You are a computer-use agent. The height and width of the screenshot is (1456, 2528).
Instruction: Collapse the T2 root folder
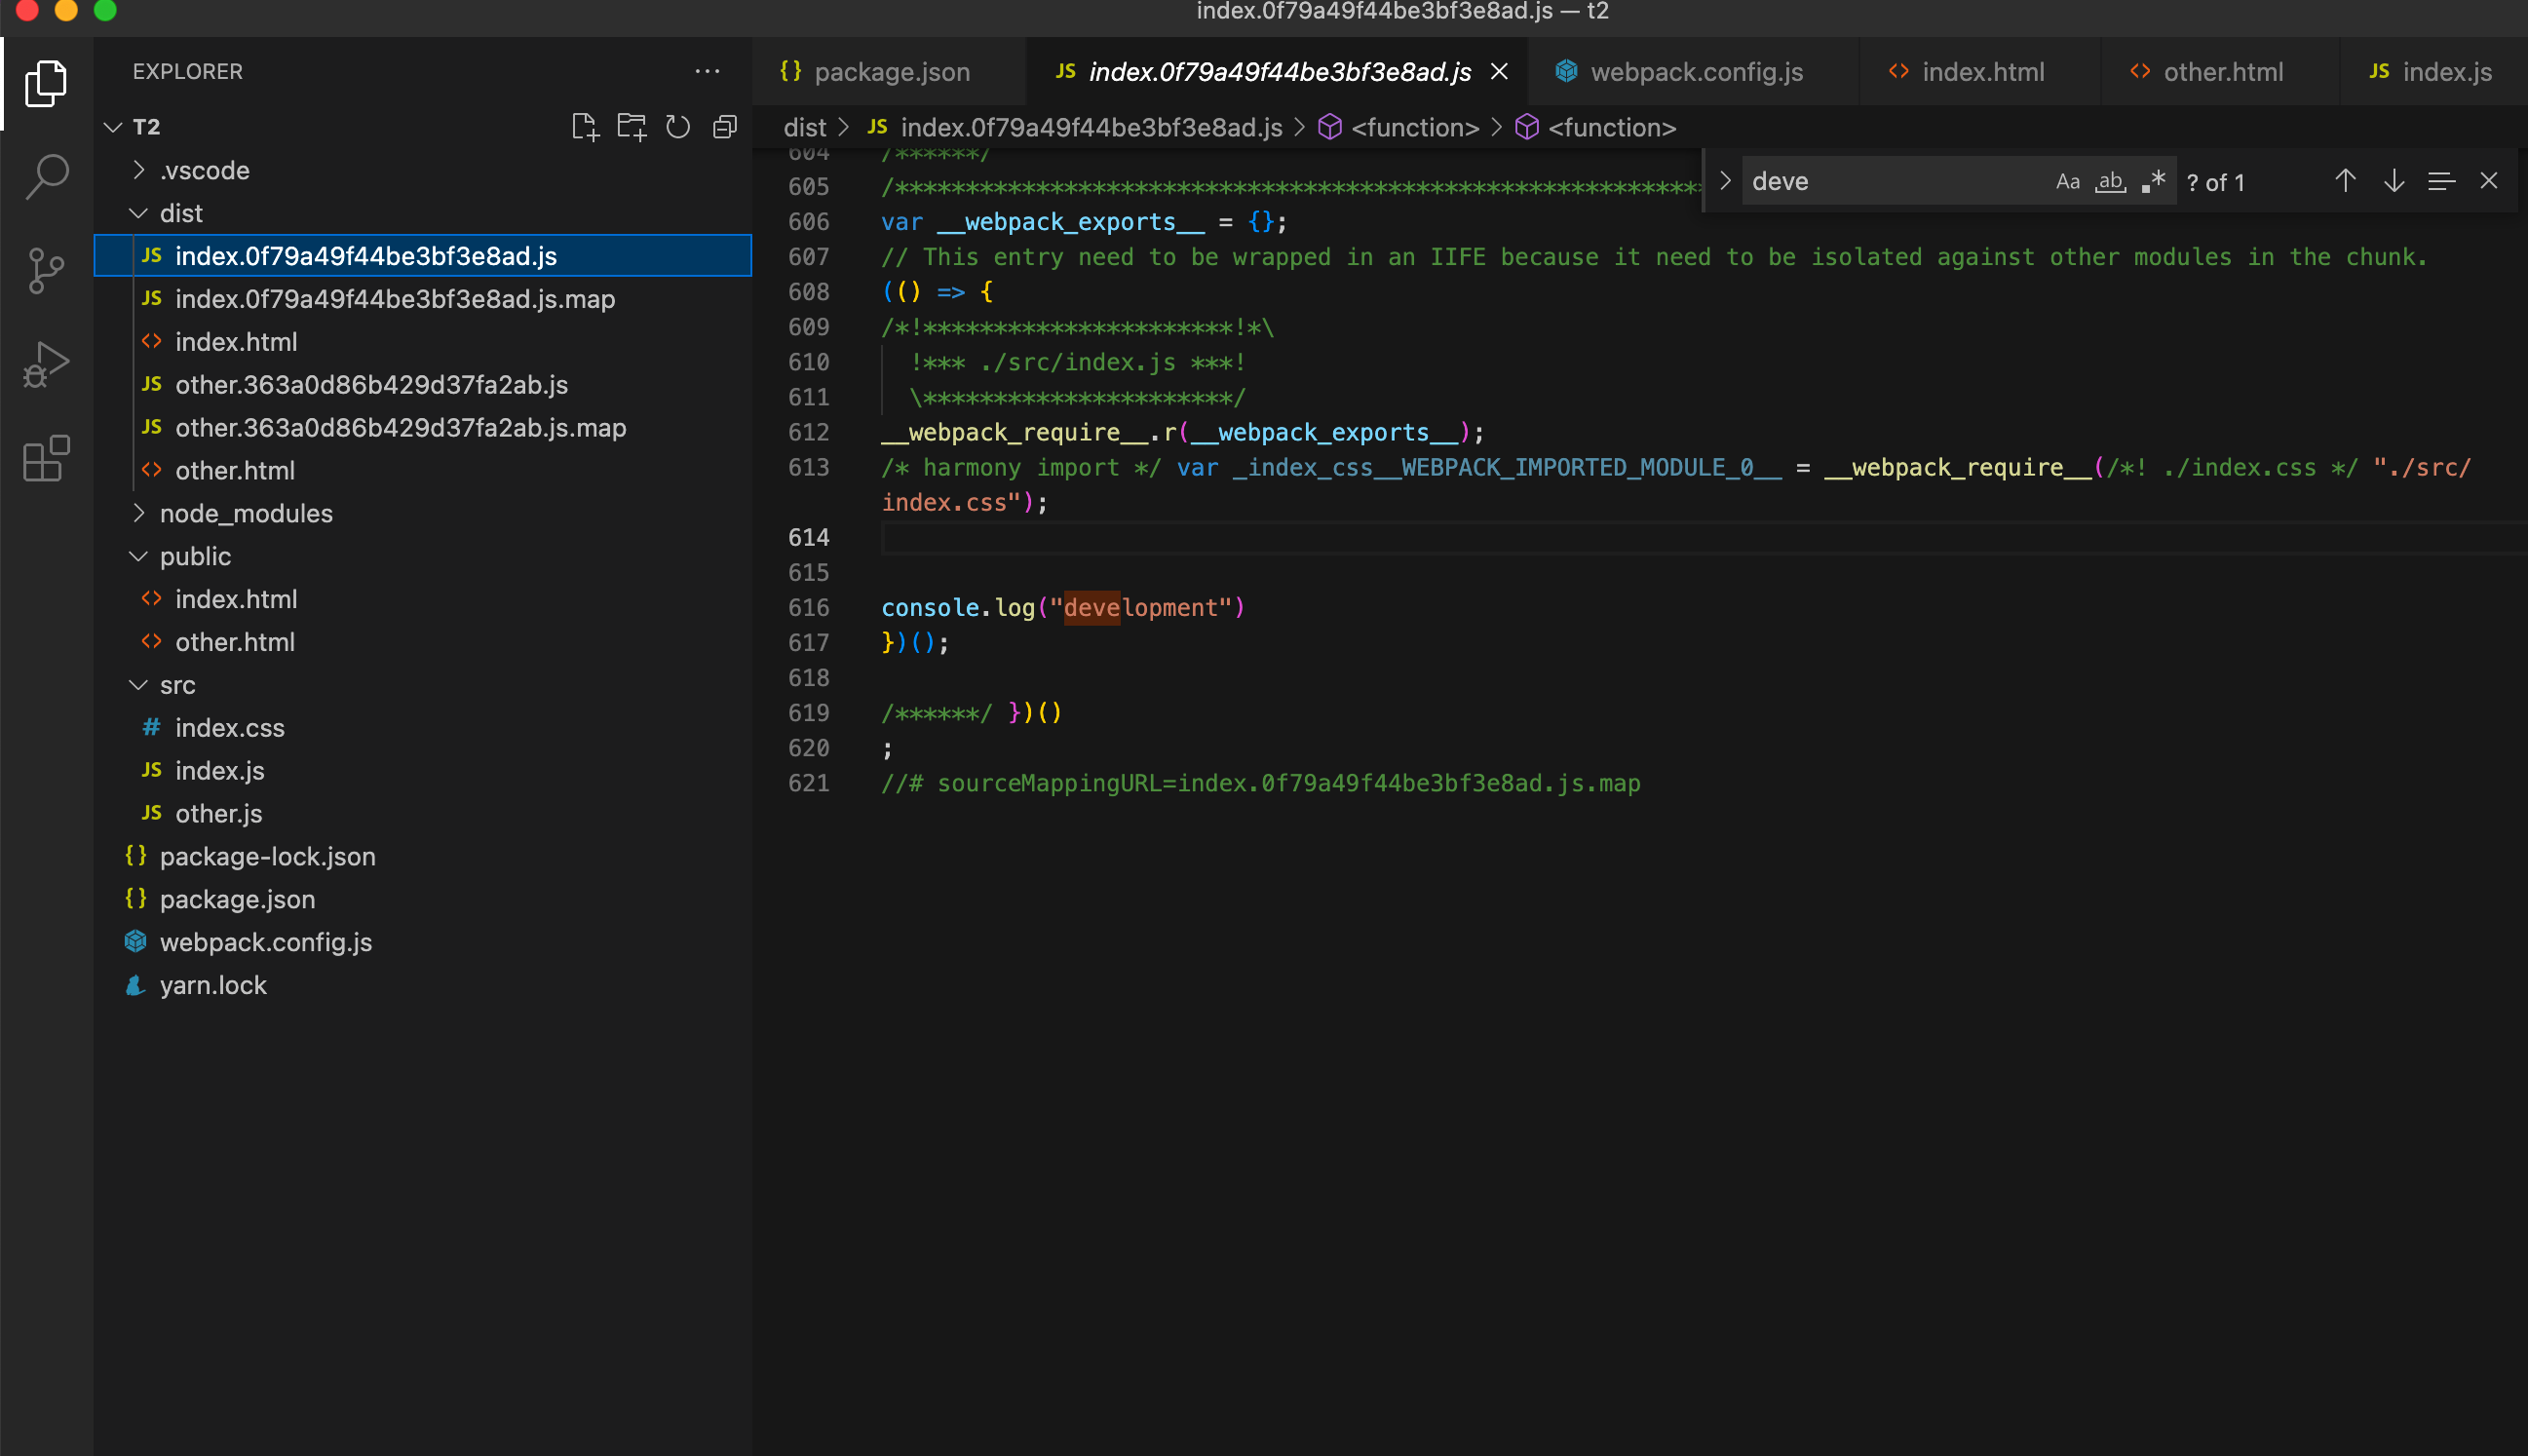click(x=113, y=127)
